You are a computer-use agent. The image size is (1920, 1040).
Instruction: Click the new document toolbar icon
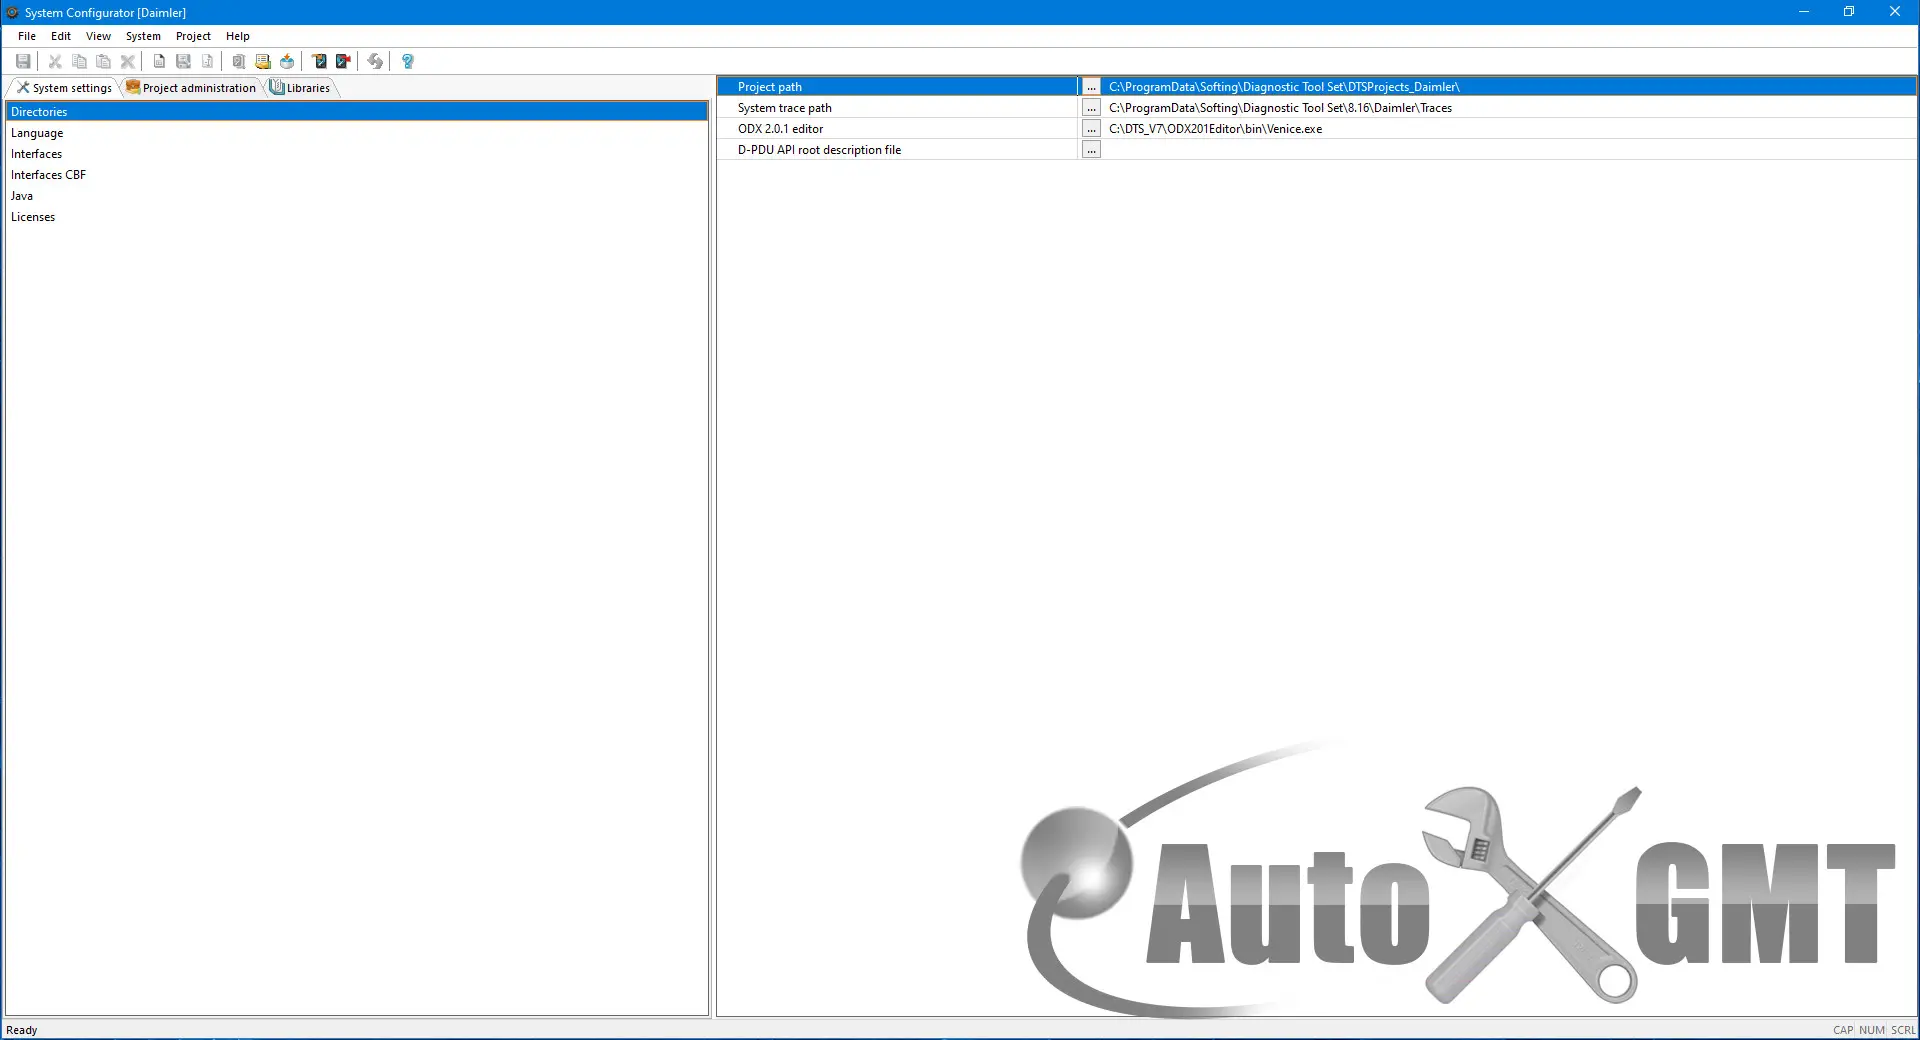coord(159,61)
